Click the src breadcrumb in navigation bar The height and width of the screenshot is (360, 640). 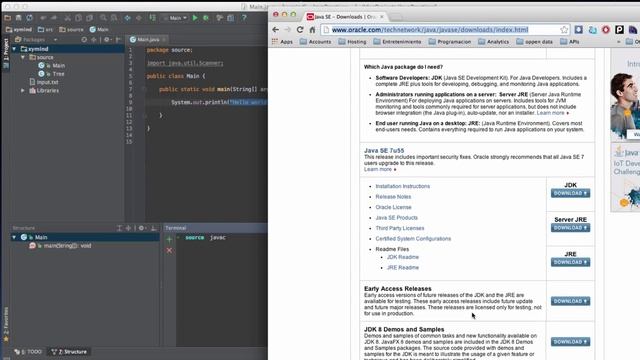45,29
